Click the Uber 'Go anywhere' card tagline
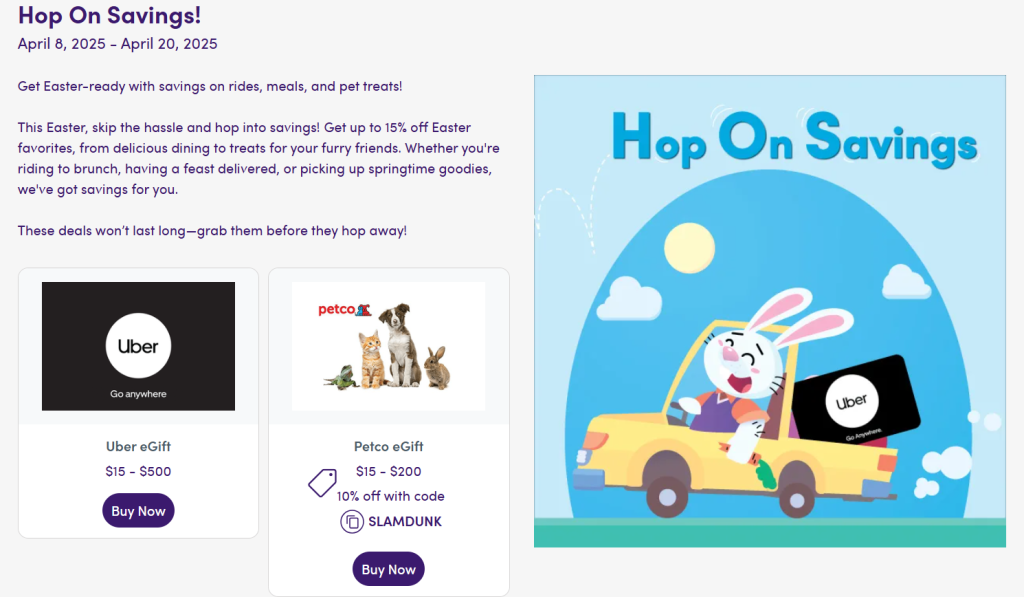The width and height of the screenshot is (1024, 597). click(x=138, y=394)
